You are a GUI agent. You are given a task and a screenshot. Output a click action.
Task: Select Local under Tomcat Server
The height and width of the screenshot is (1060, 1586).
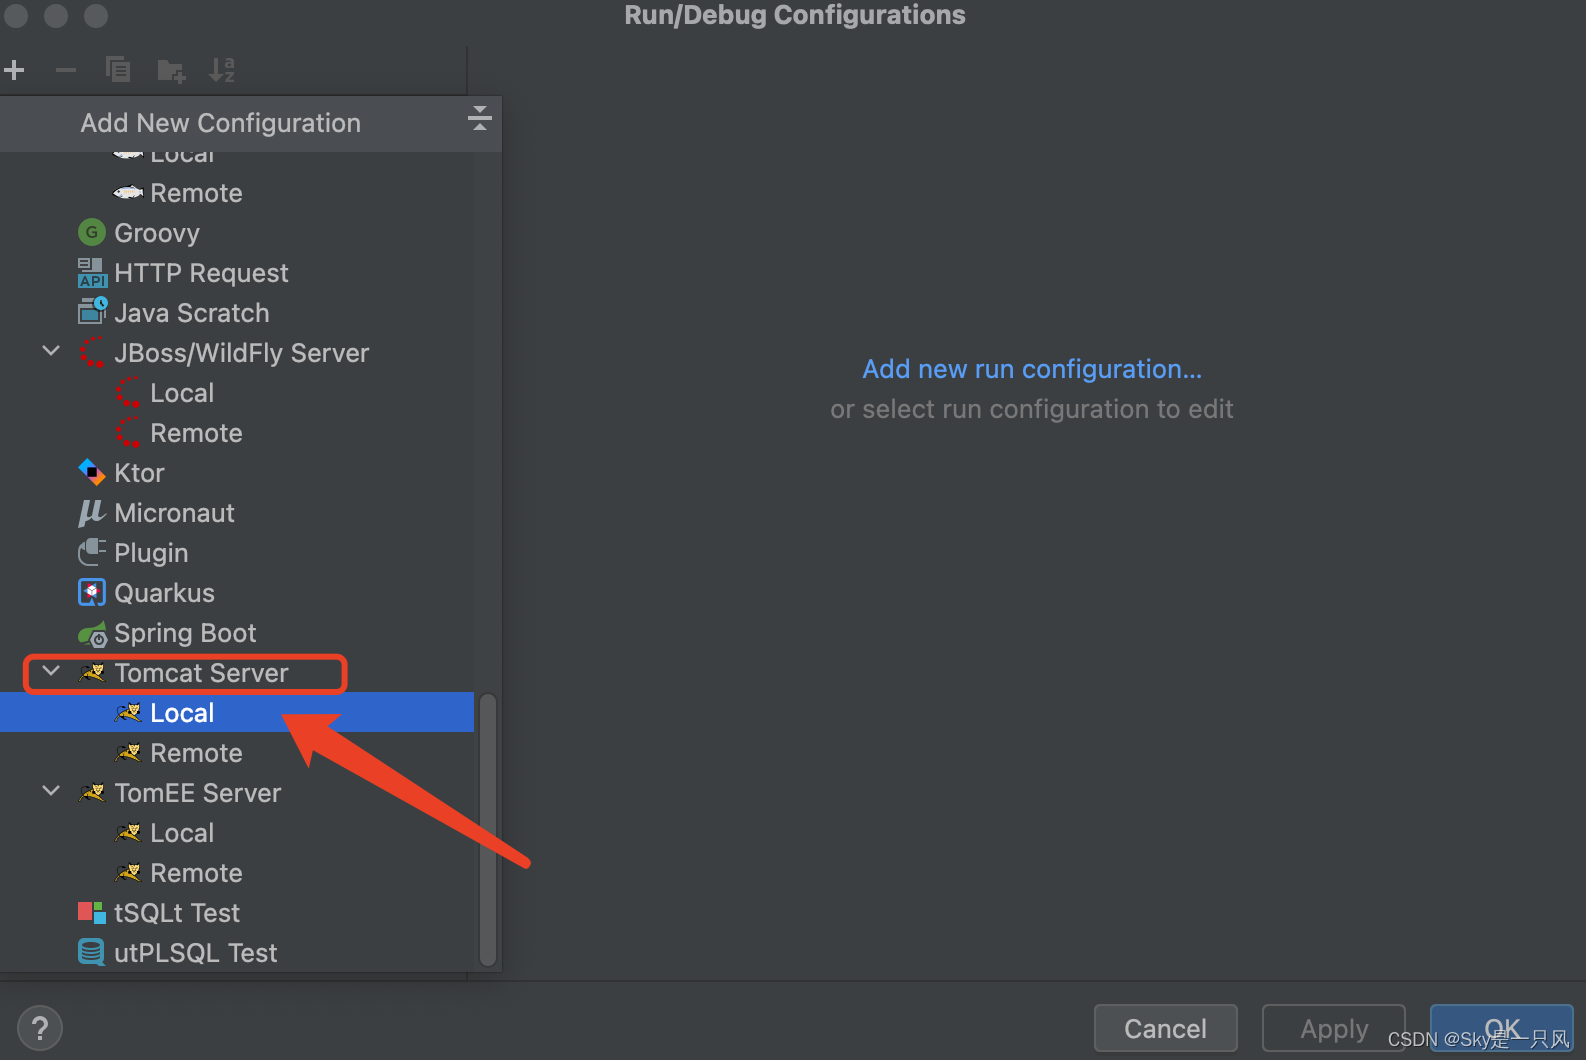[x=237, y=712]
